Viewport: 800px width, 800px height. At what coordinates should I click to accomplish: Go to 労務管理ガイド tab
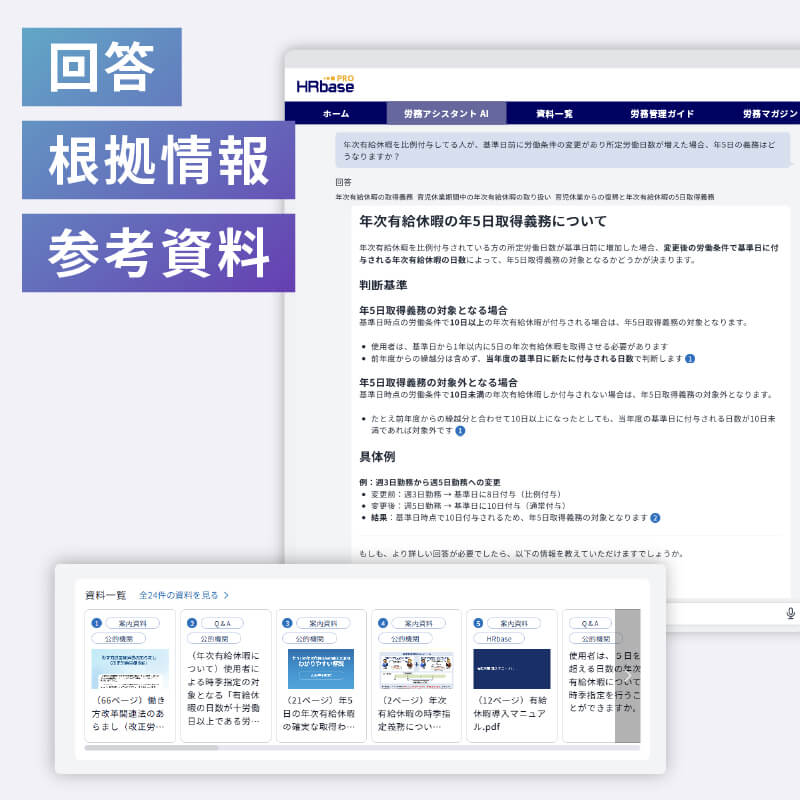661,114
